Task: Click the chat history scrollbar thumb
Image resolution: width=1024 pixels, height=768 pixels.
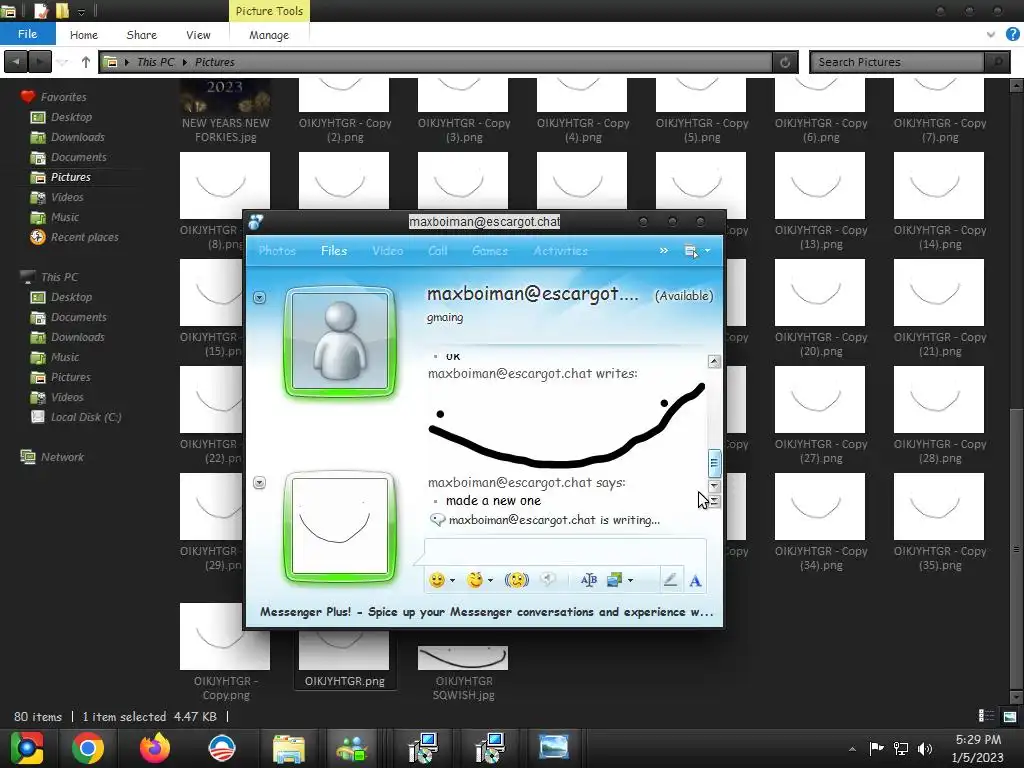Action: (714, 463)
